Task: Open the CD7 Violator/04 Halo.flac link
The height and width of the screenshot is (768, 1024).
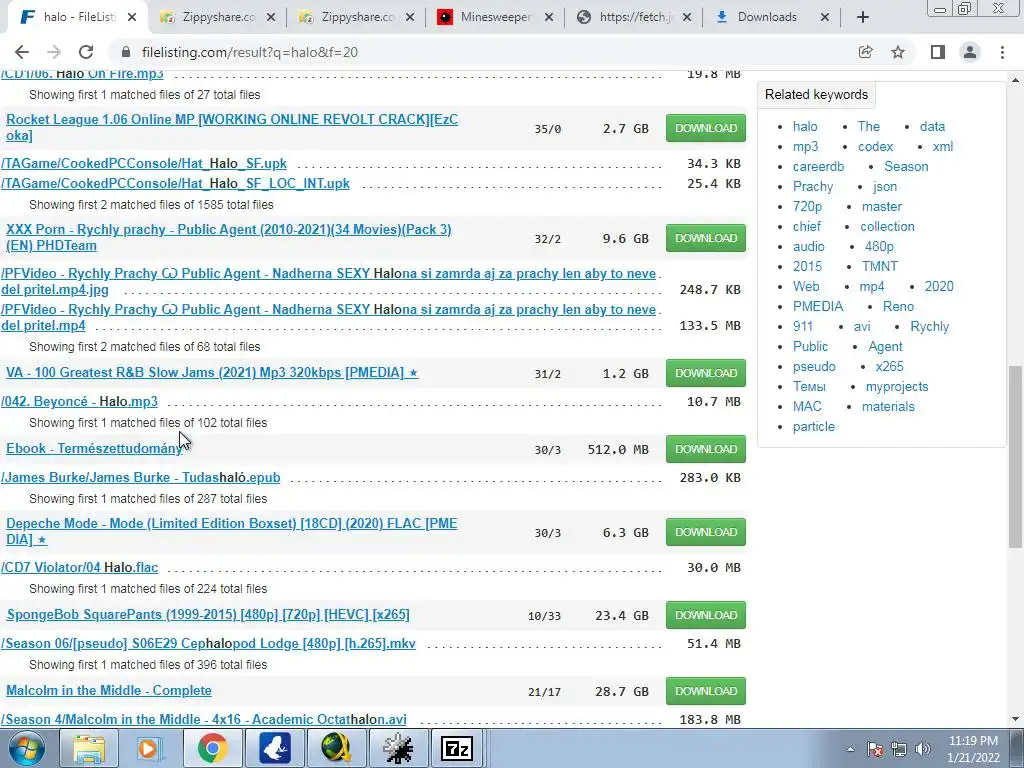Action: point(79,568)
